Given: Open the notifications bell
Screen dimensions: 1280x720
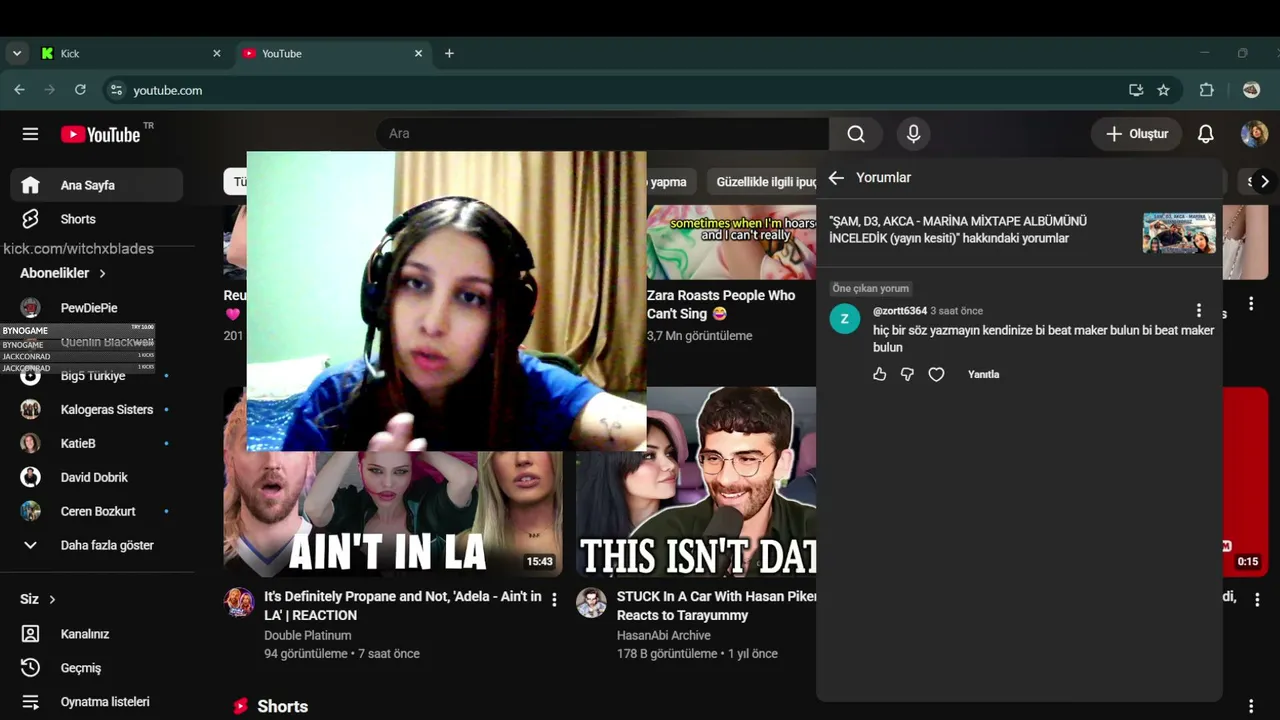Looking at the screenshot, I should click(1206, 134).
